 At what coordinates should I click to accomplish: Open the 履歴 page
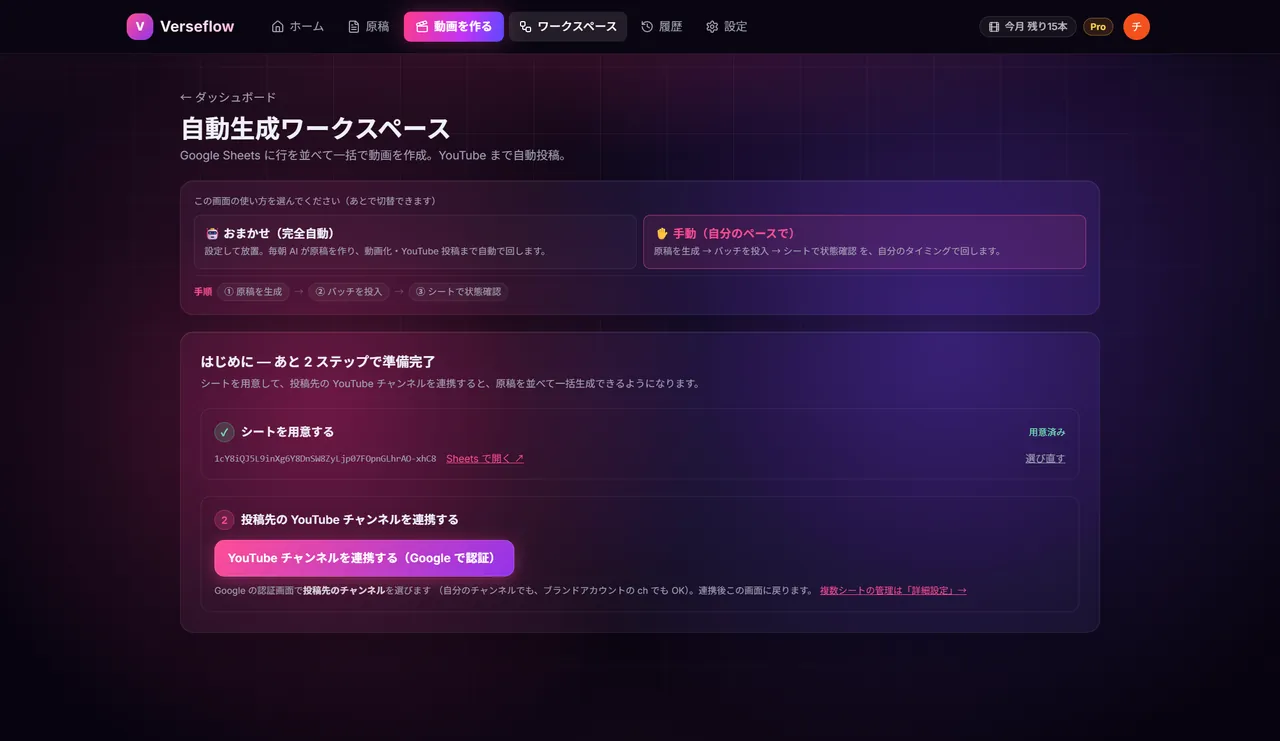point(662,27)
